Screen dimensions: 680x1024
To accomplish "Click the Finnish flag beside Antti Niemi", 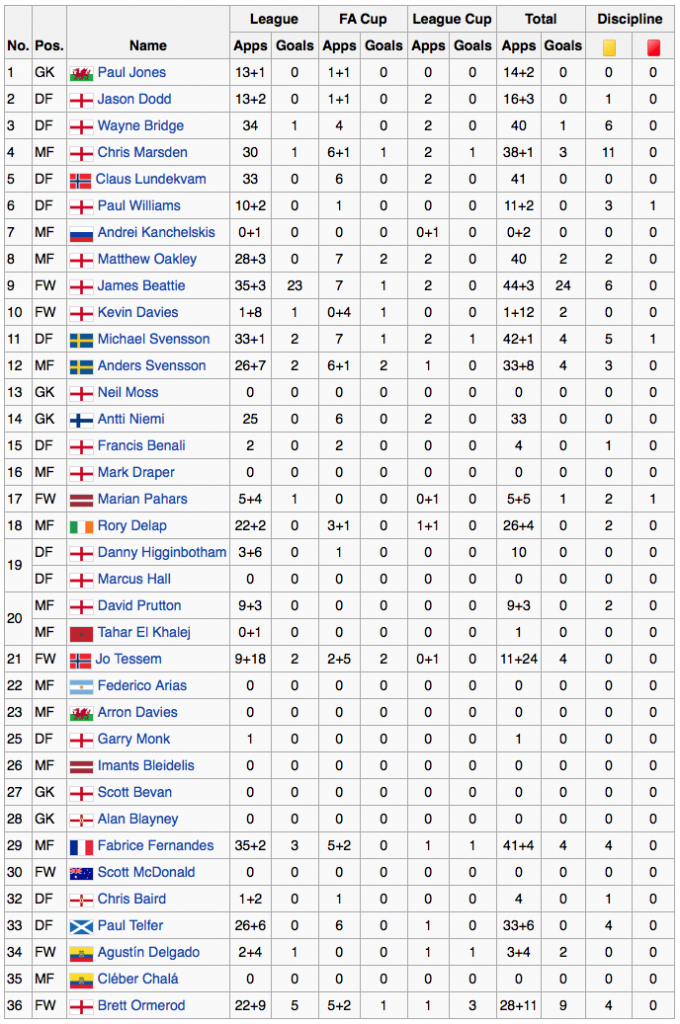I will [x=81, y=419].
